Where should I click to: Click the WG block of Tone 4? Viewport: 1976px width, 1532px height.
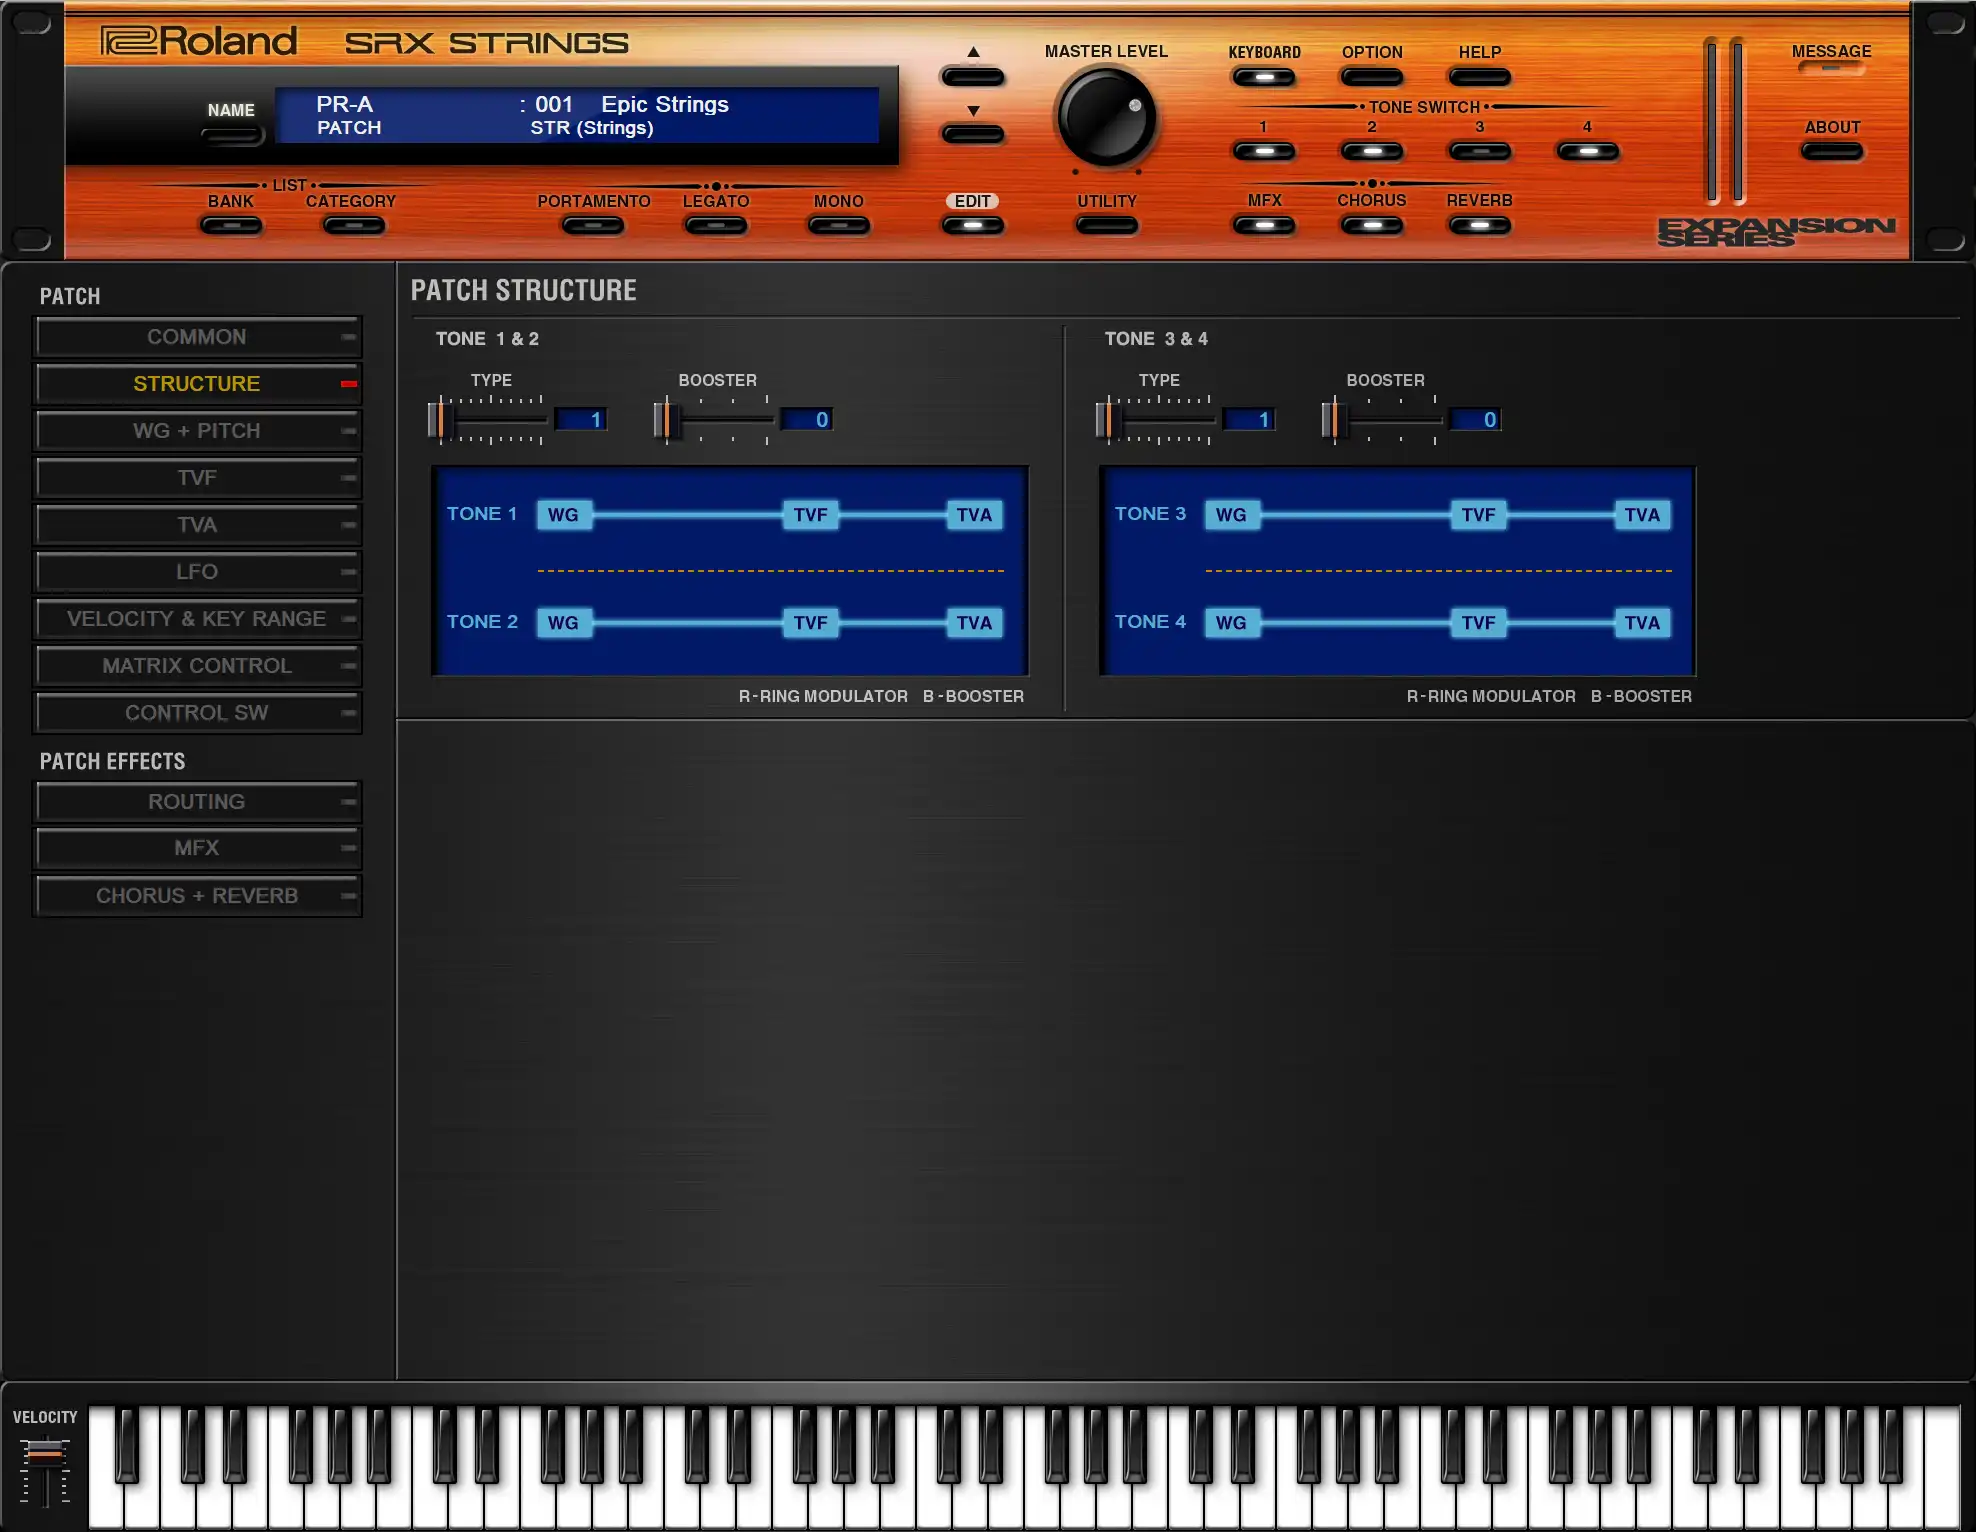(1231, 623)
